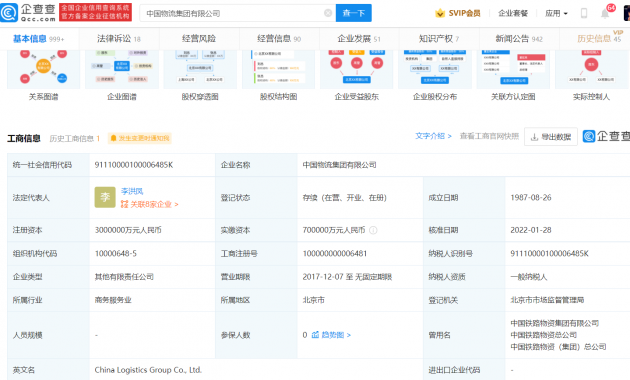Select business term 2017-12-07 至 无固定期限

pos(347,277)
